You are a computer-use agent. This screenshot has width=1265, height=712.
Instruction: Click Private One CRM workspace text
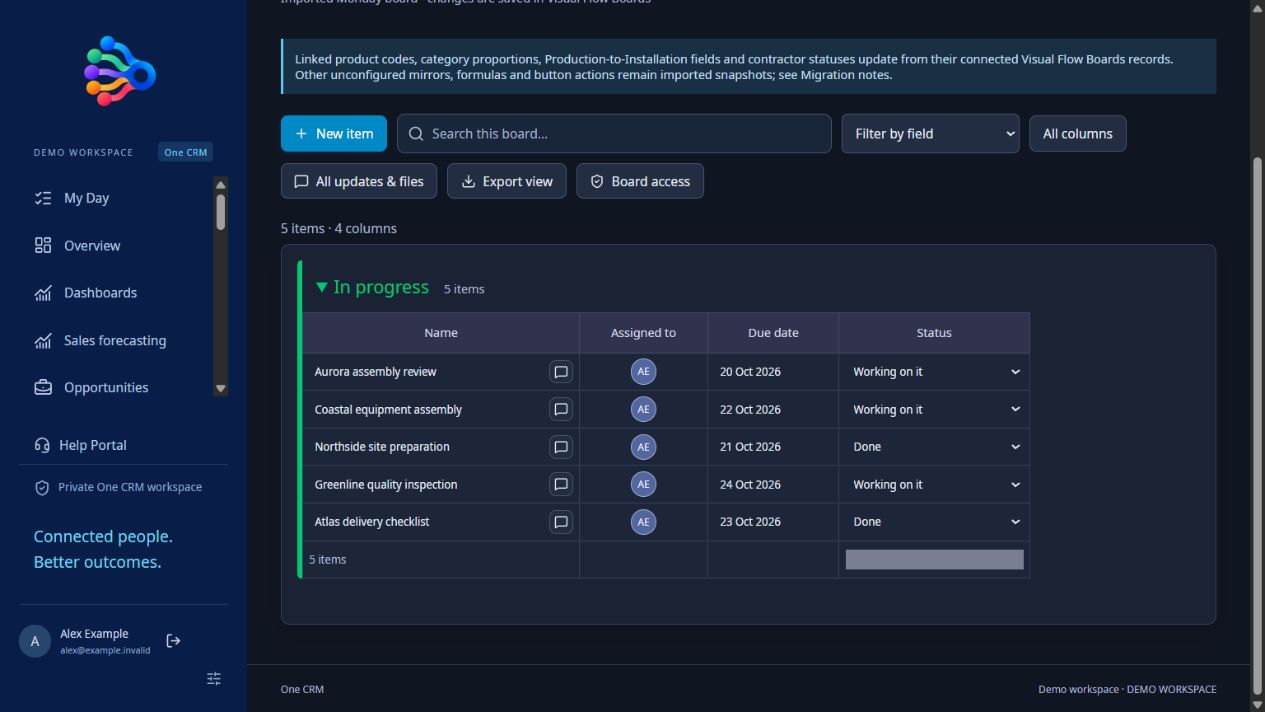click(130, 488)
